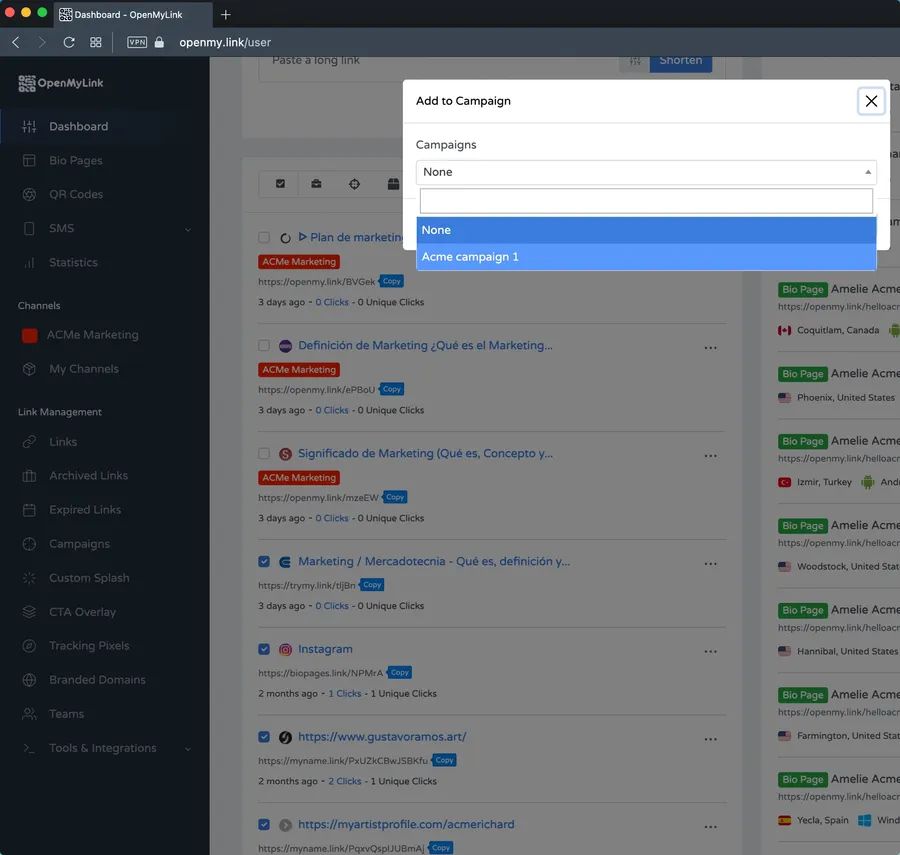Copy the openmy.link/BVGek short link
This screenshot has width=900, height=855.
[391, 281]
